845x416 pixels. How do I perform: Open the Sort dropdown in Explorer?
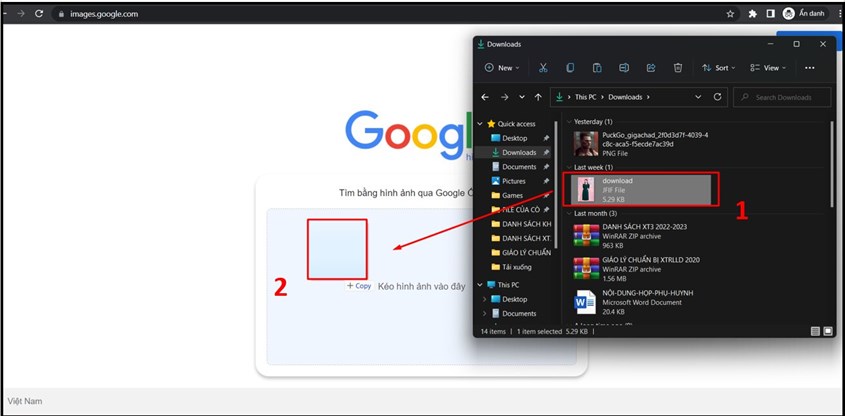(x=719, y=68)
